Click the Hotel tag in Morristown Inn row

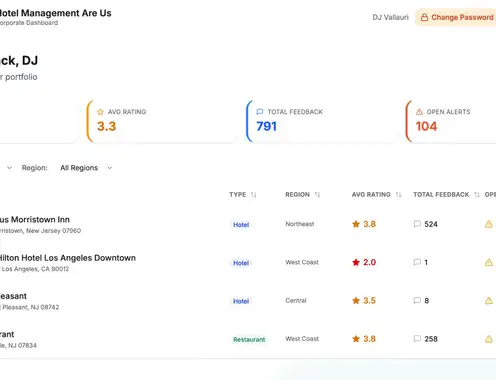click(x=241, y=225)
